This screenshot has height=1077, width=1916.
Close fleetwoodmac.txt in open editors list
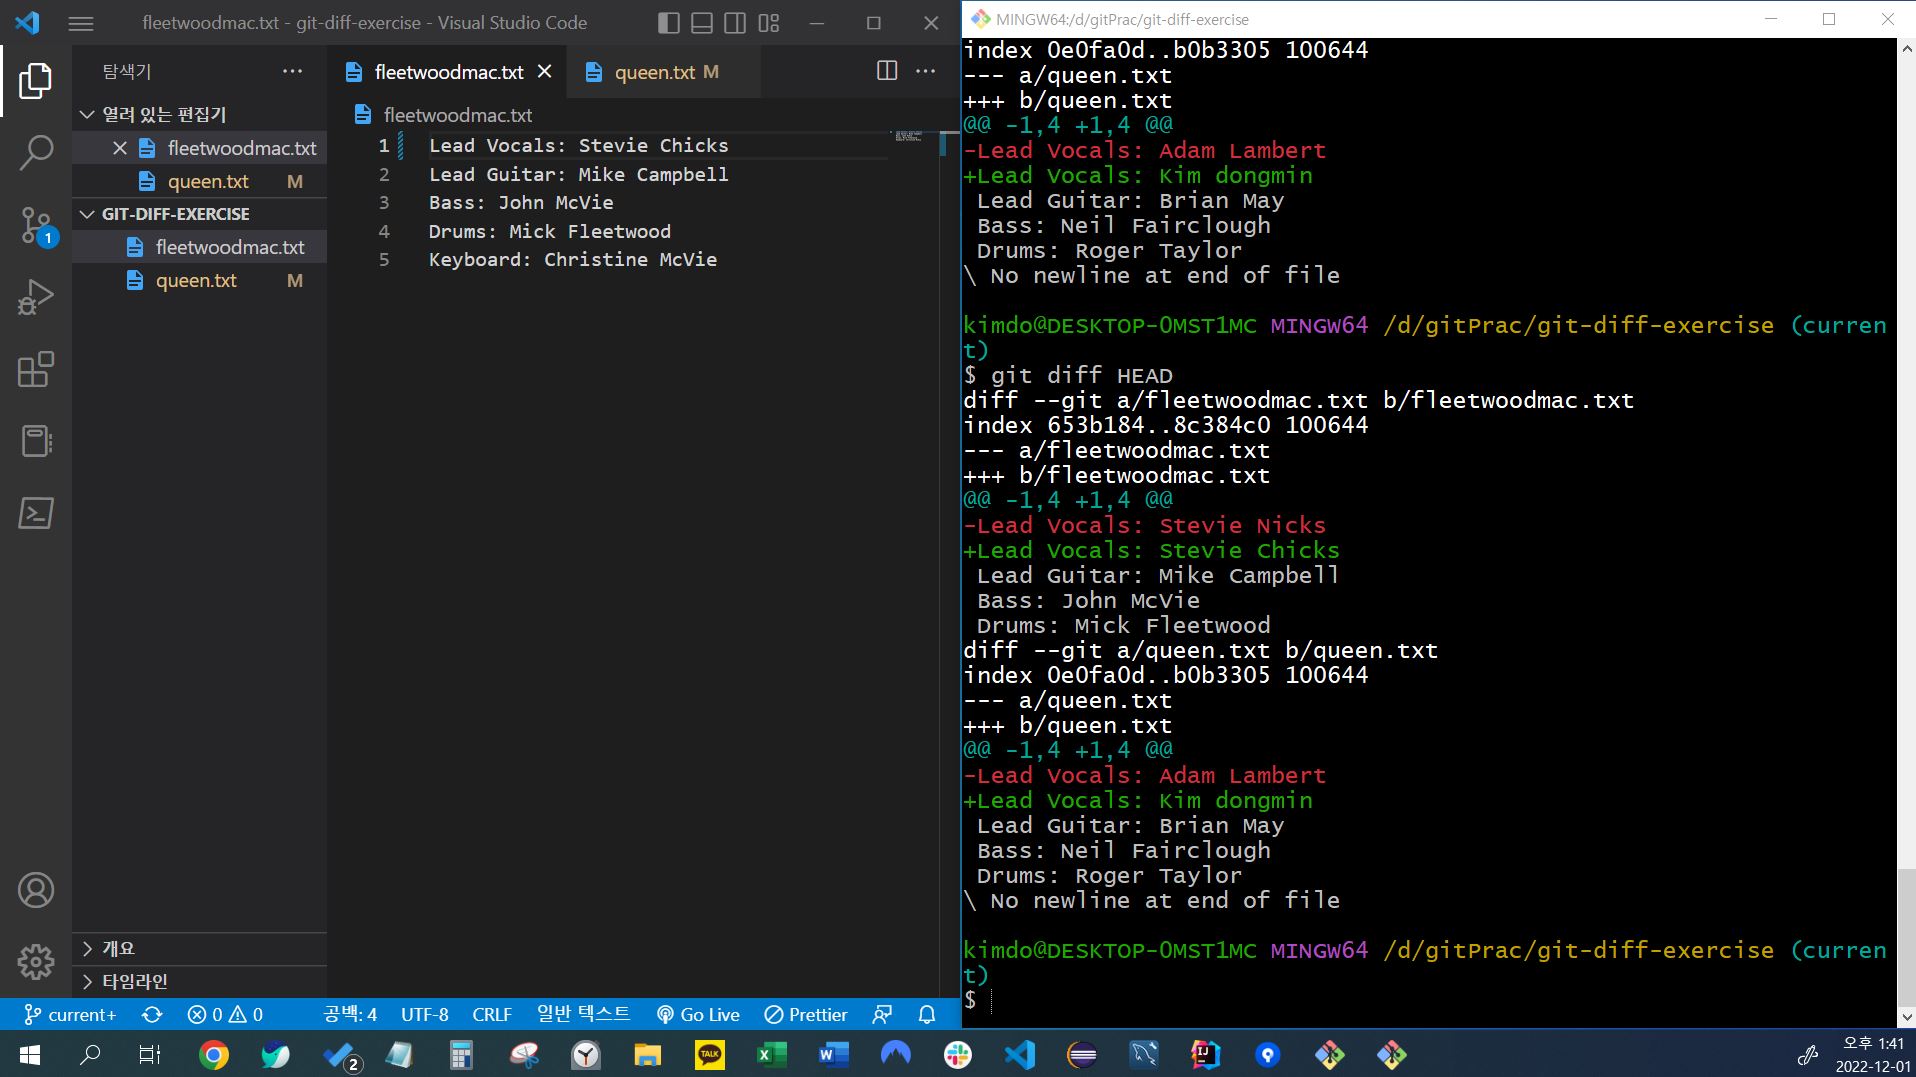[x=119, y=148]
